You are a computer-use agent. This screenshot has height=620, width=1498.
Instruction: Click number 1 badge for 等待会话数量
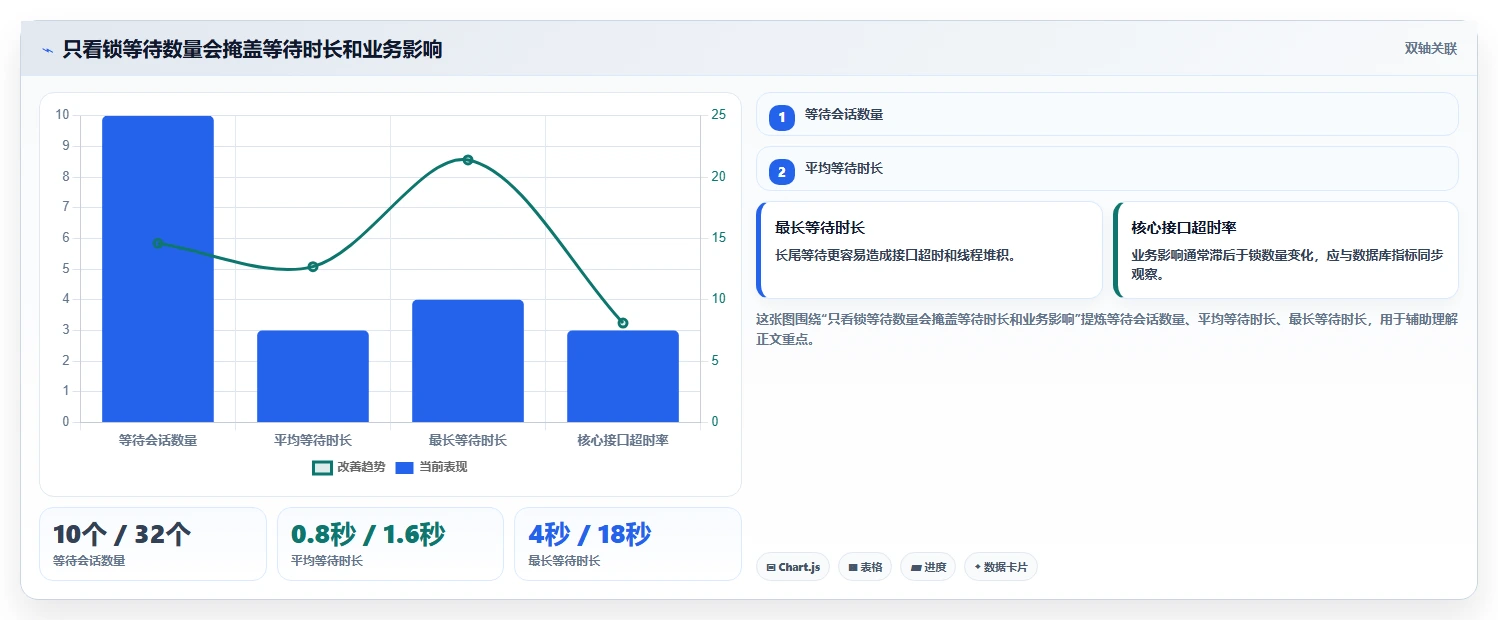click(x=782, y=117)
